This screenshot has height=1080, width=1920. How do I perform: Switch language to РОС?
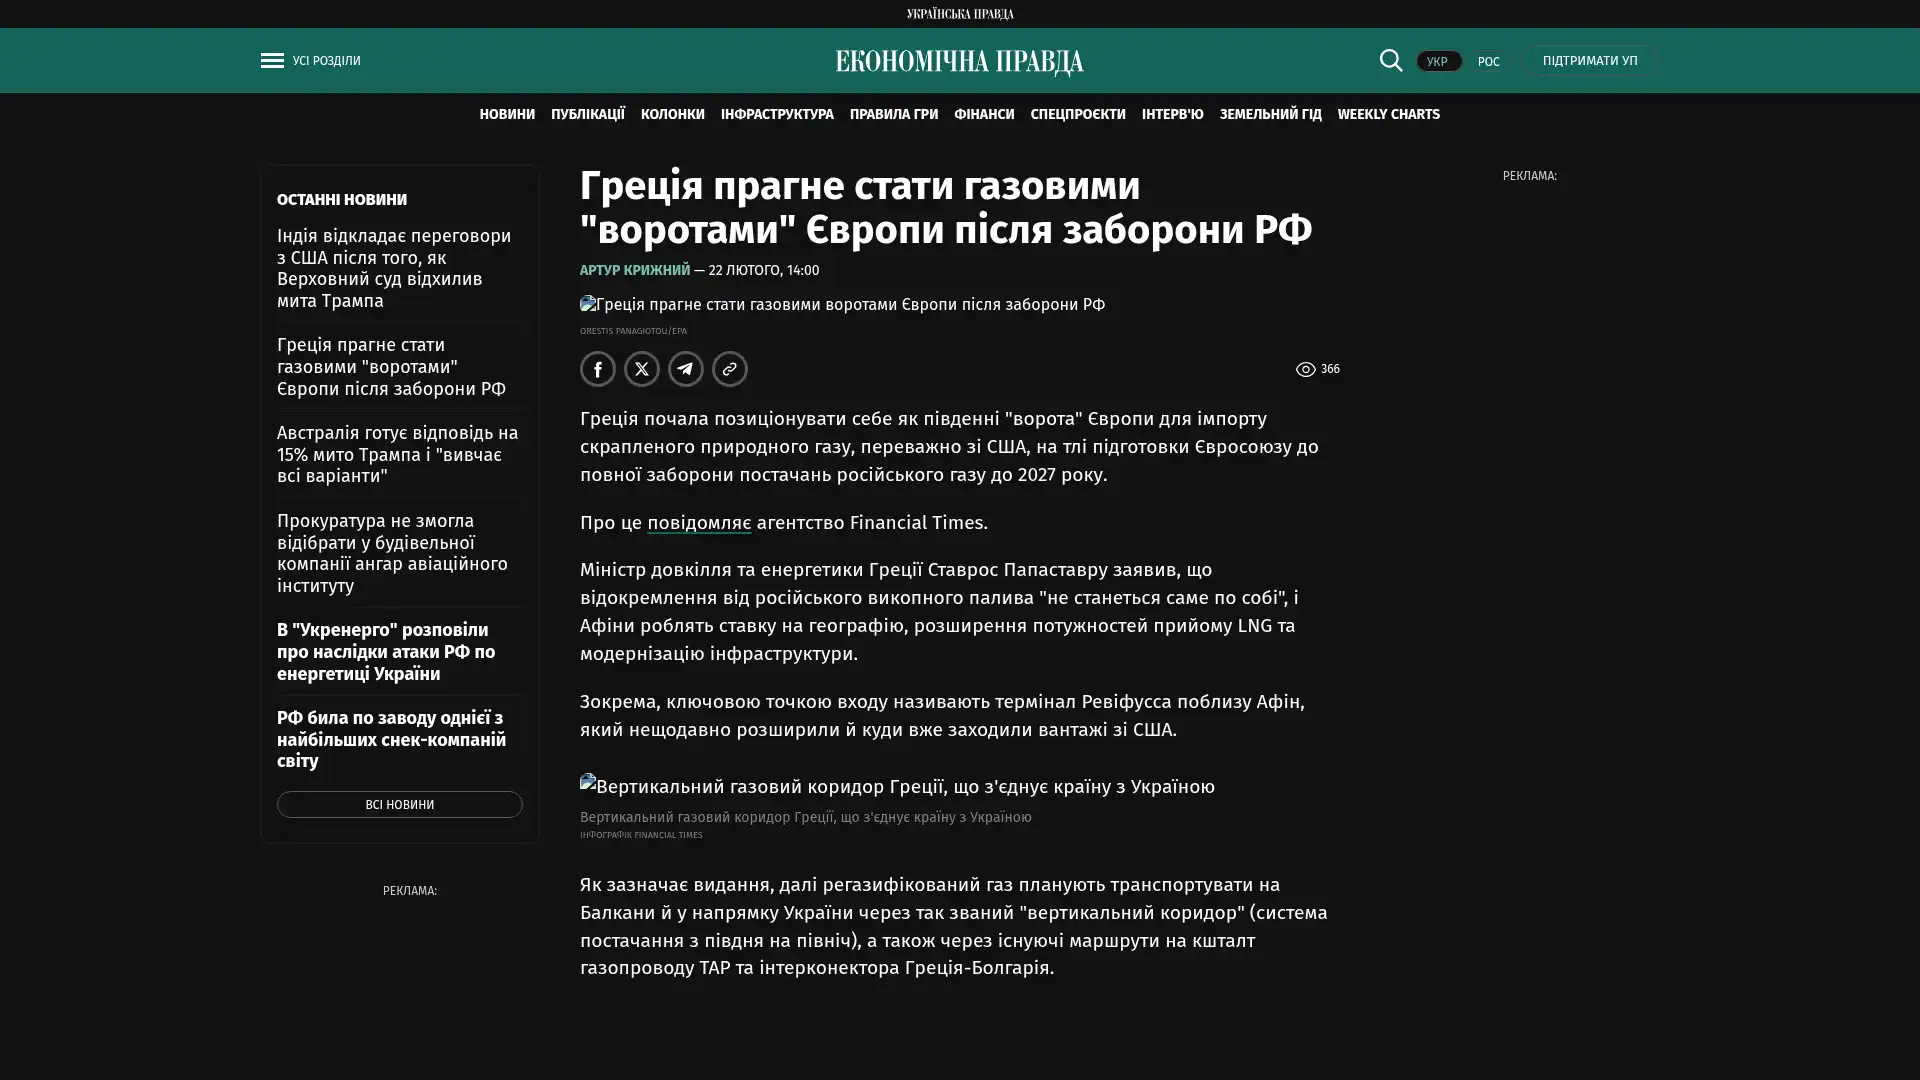point(1488,61)
